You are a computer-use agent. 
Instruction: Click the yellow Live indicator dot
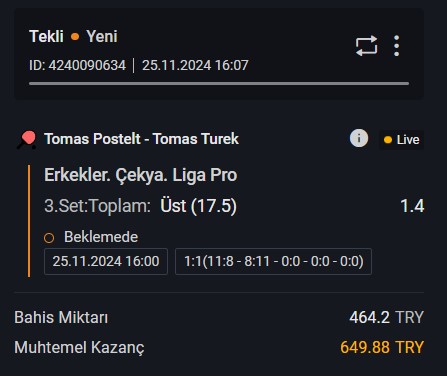388,140
